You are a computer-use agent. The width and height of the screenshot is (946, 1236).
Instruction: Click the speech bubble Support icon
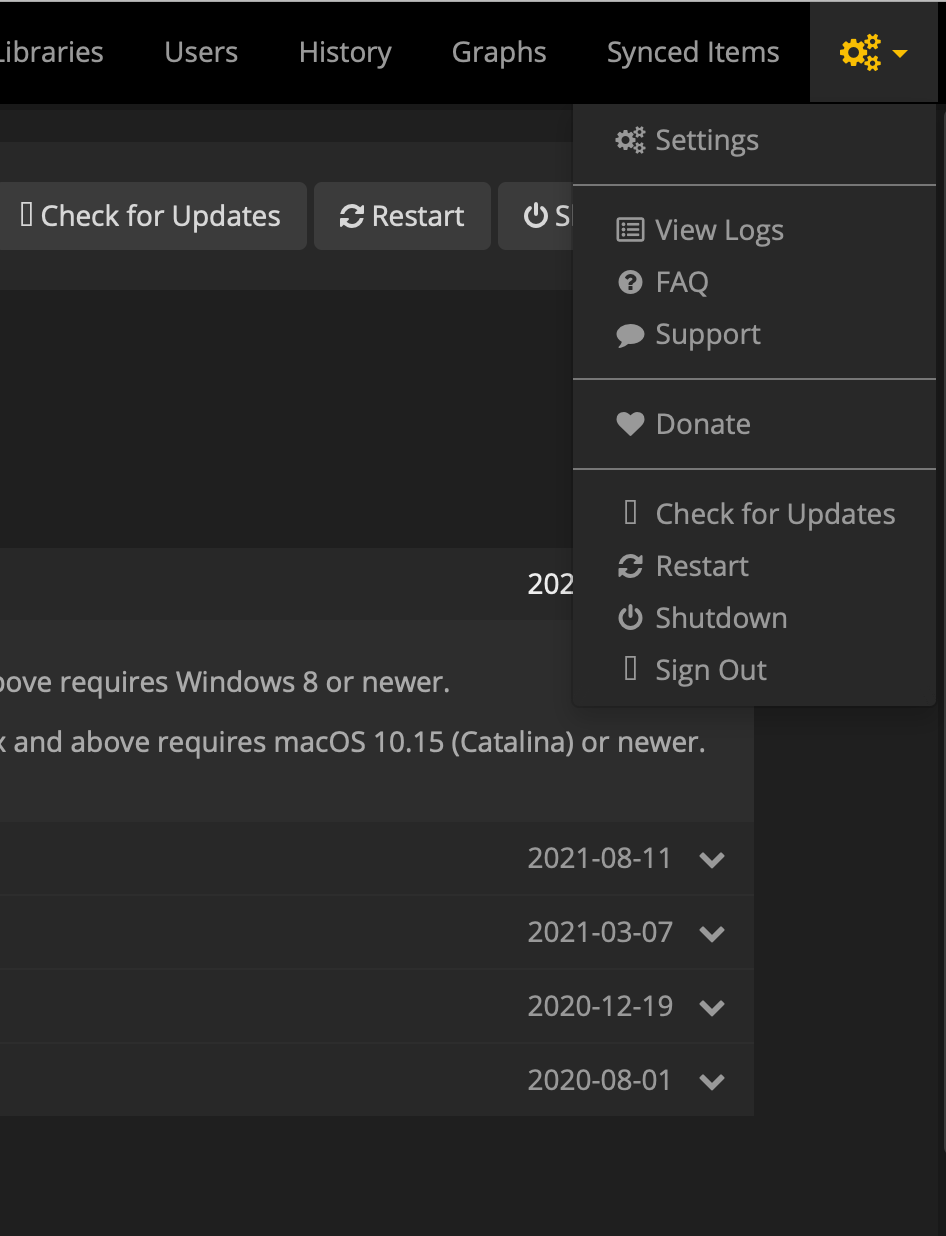click(630, 335)
